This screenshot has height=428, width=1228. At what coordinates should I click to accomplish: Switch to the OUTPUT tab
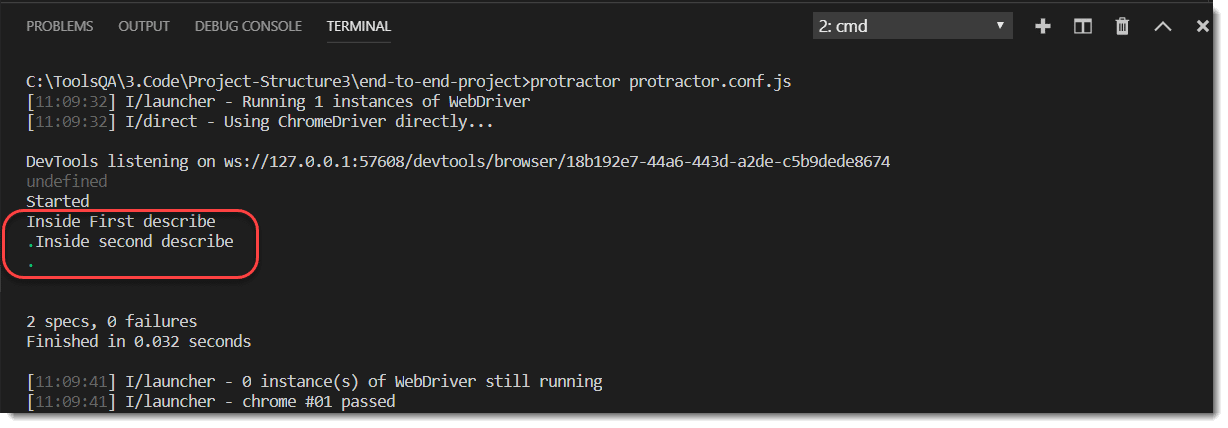click(x=144, y=27)
